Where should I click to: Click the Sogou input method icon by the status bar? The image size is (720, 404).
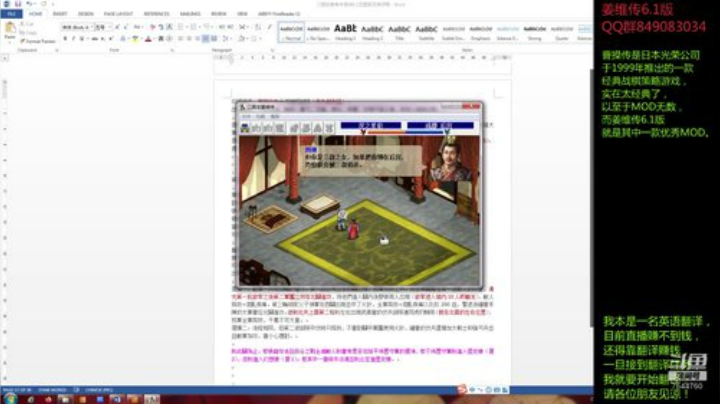[x=461, y=389]
